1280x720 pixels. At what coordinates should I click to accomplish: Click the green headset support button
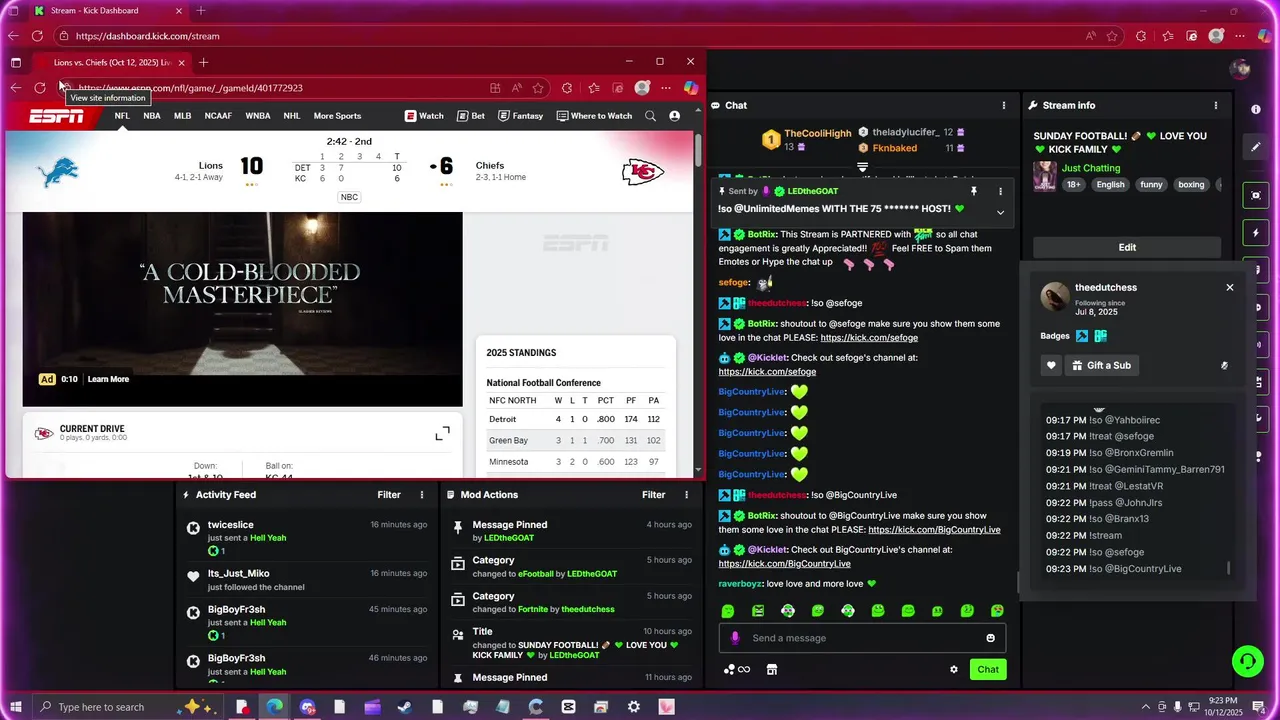[1247, 661]
